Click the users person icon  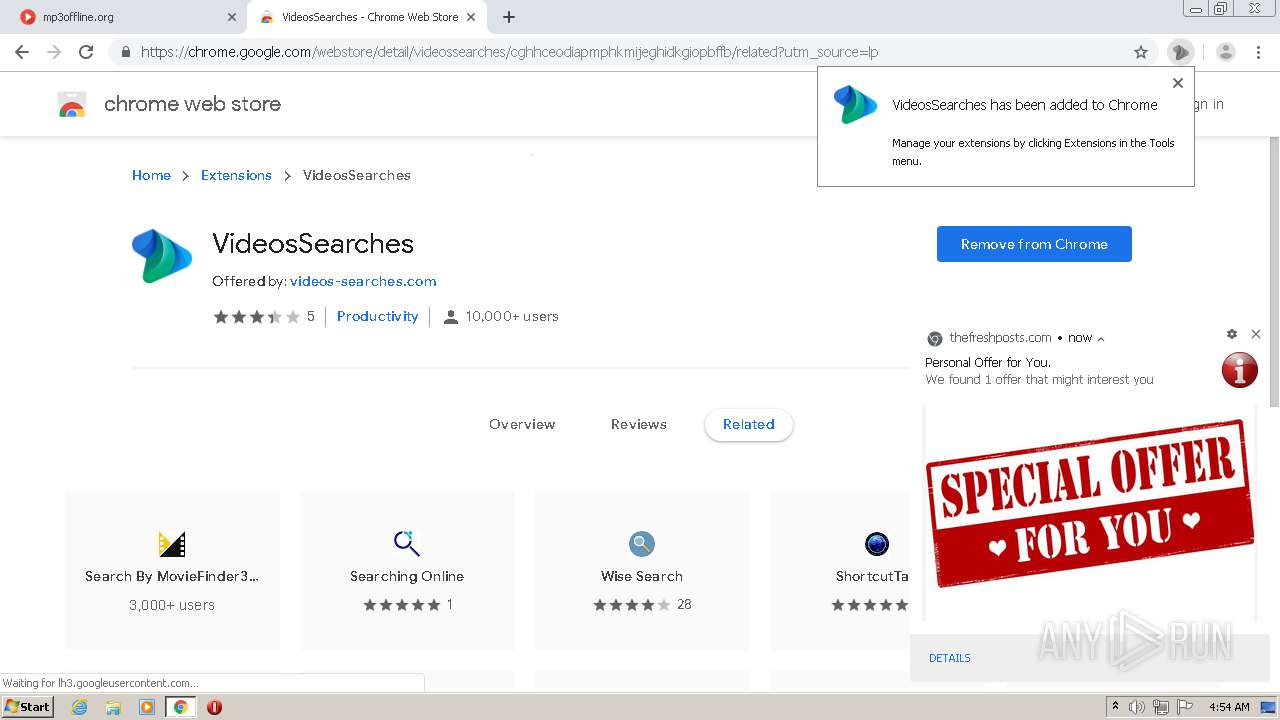[x=451, y=317]
